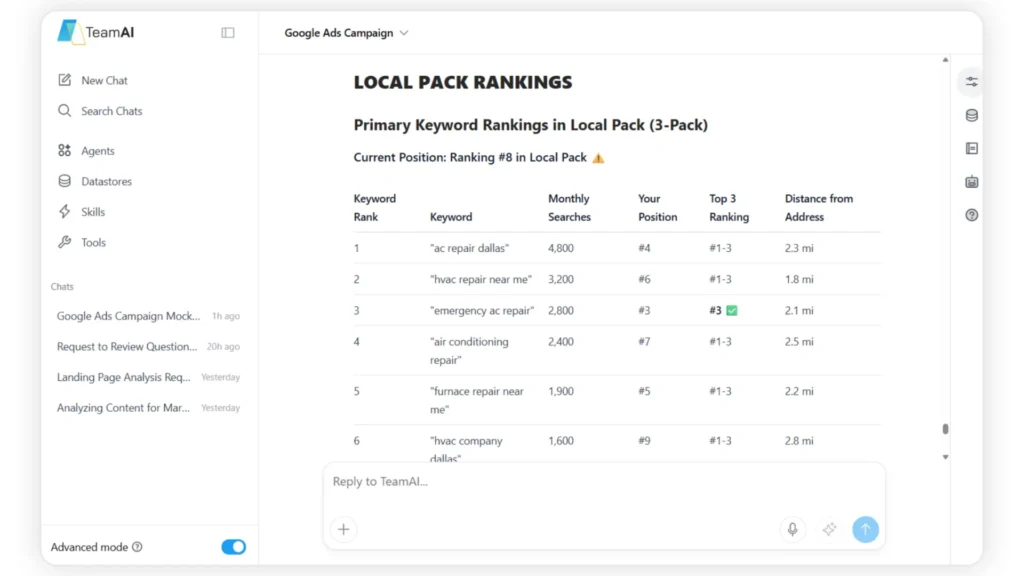Click the "hvac repair near me" keyword cell
1024x576 pixels.
tap(481, 280)
